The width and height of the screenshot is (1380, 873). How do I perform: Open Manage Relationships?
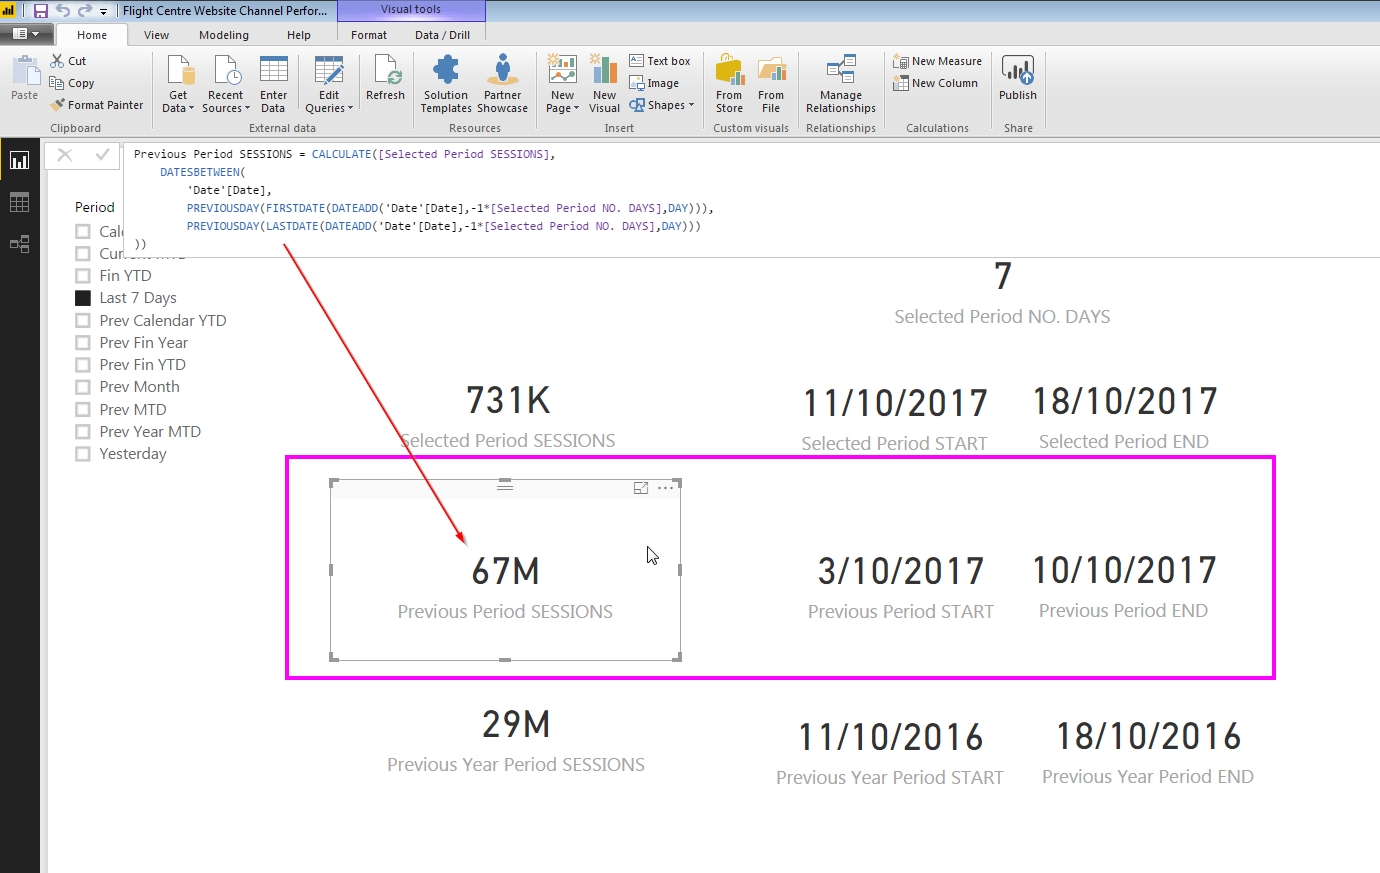coord(841,85)
